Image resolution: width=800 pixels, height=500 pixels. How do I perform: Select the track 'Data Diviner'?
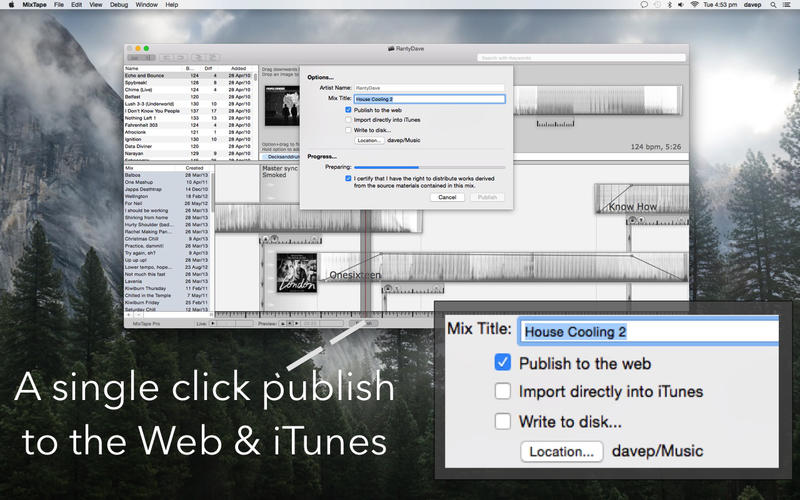[188, 146]
